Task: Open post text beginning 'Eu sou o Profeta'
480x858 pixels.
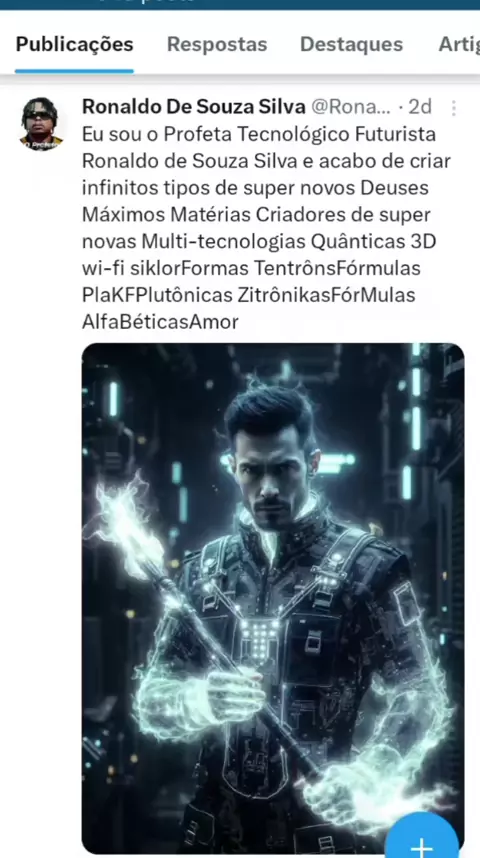Action: tap(259, 228)
